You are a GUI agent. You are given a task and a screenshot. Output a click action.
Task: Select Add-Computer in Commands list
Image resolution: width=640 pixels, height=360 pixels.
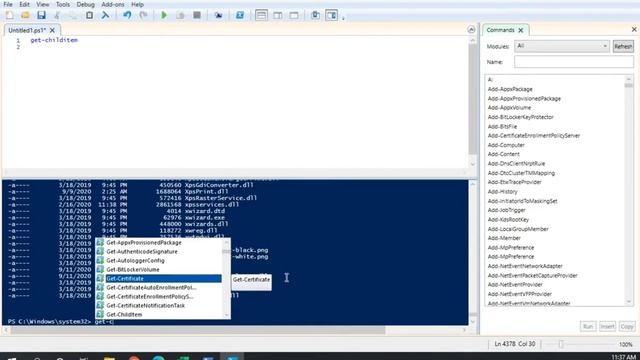[506, 145]
